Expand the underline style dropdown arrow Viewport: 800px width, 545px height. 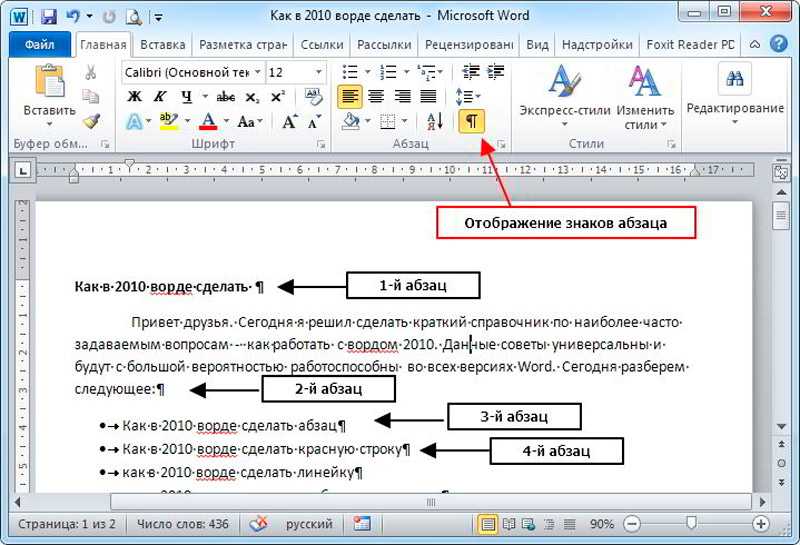205,96
